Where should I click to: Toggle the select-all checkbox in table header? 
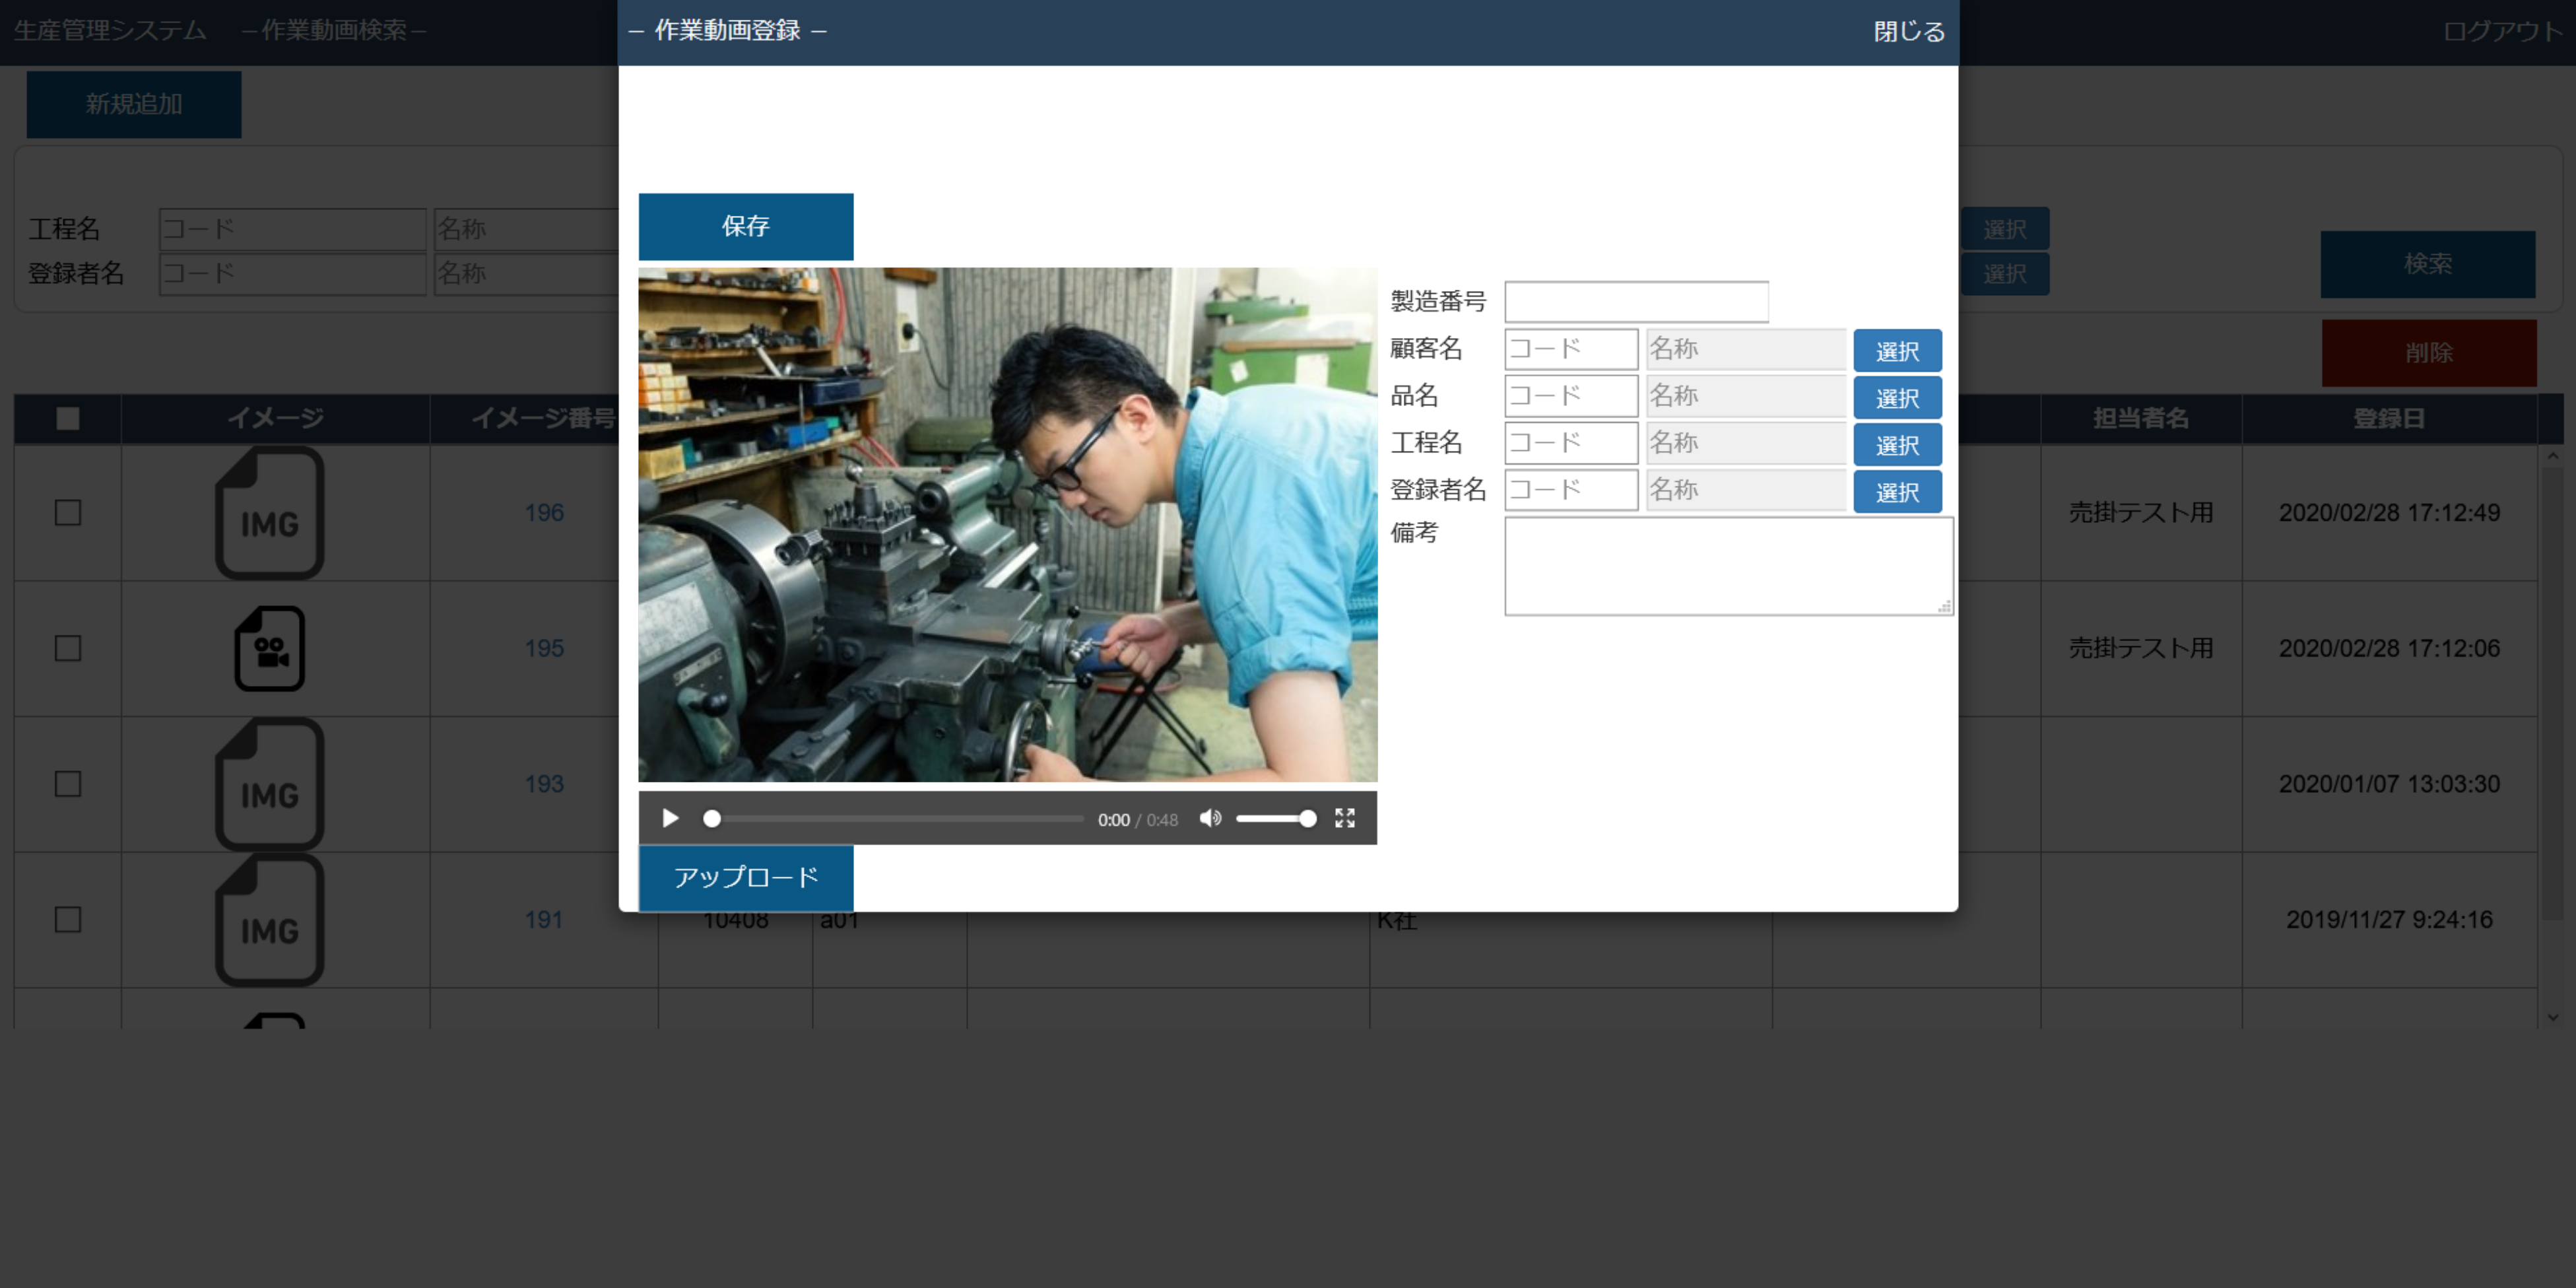(x=68, y=419)
